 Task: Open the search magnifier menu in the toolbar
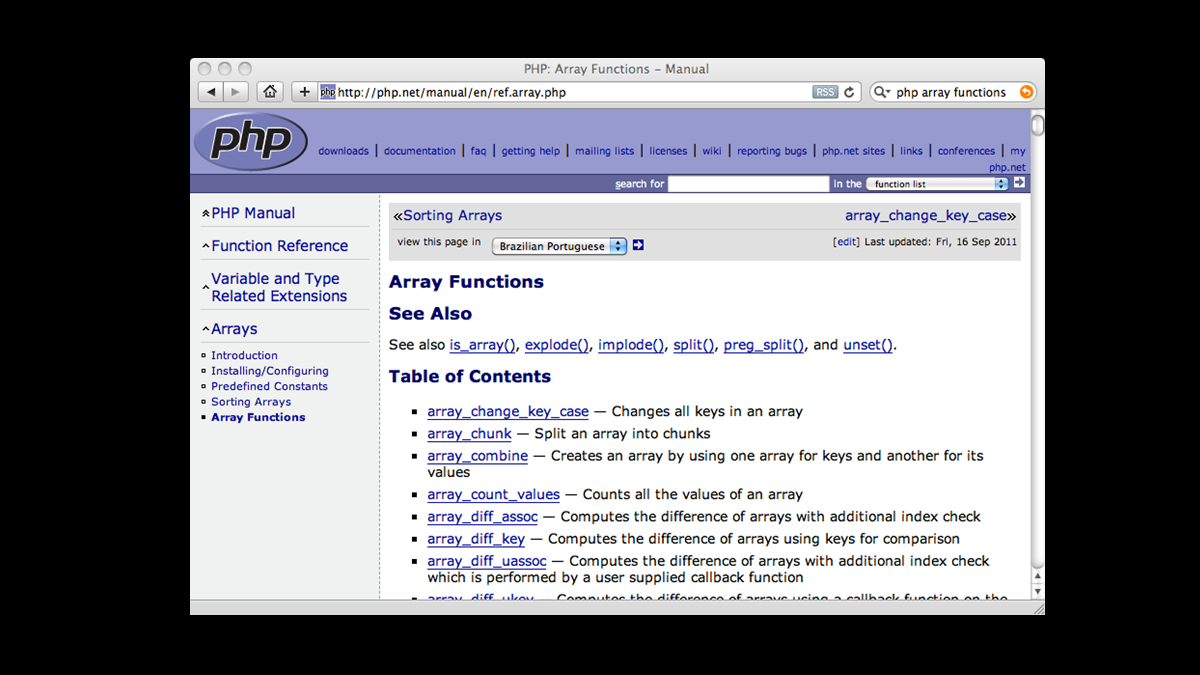pos(882,92)
